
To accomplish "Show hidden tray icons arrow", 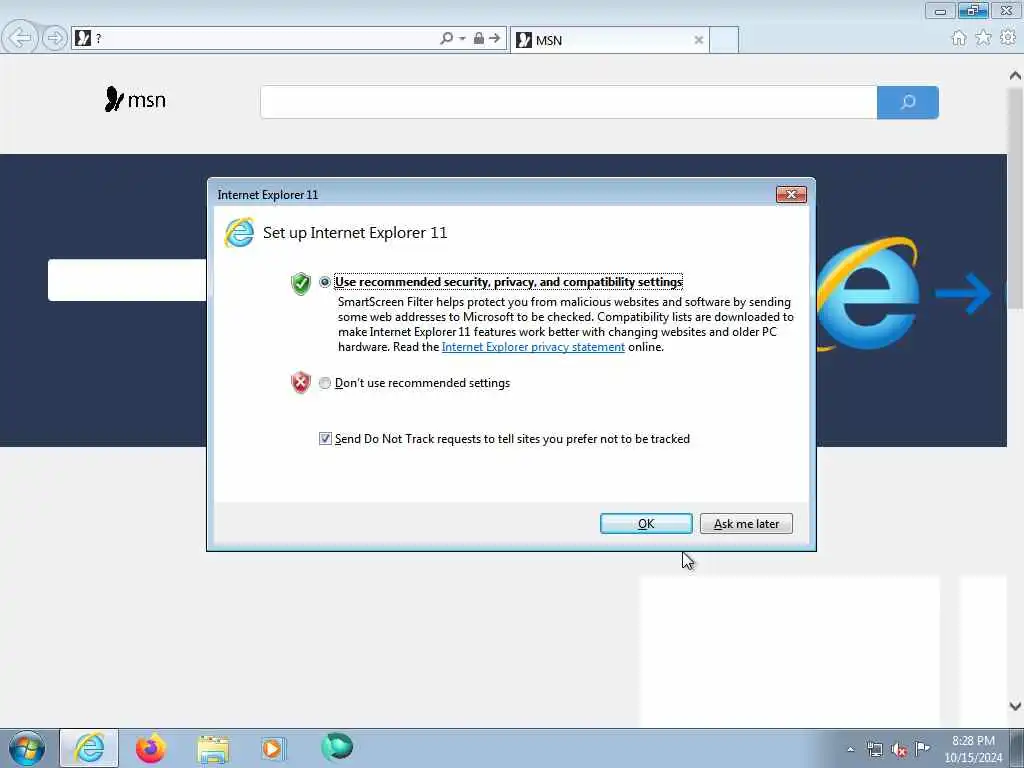I will click(x=850, y=750).
